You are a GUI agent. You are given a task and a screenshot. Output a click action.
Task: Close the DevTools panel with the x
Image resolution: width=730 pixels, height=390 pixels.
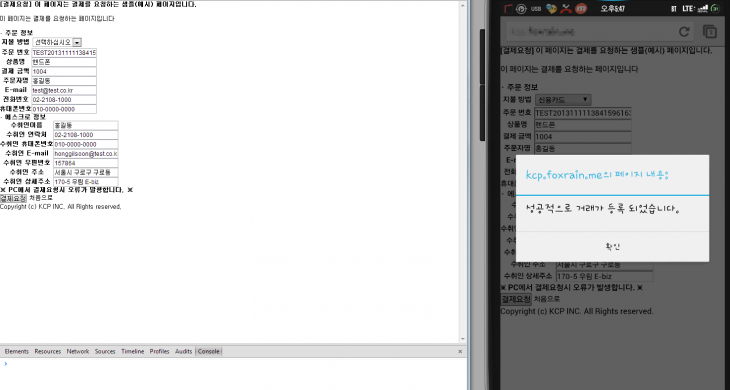[x=460, y=352]
